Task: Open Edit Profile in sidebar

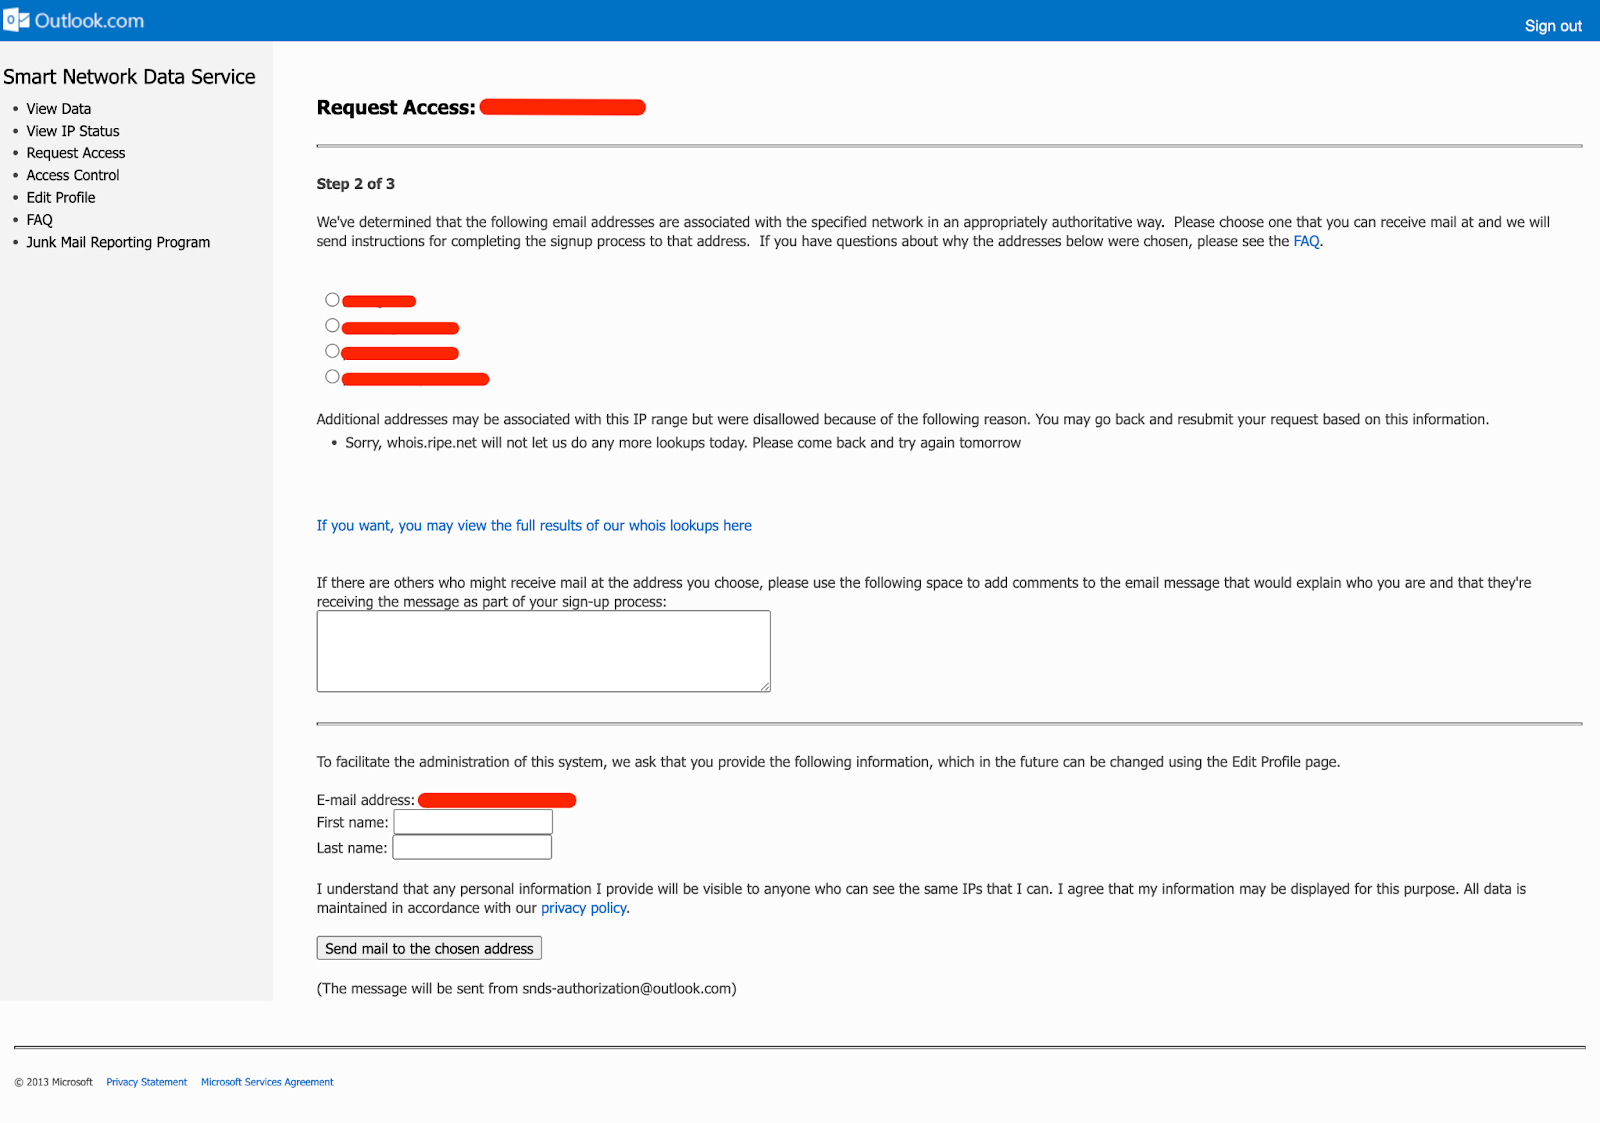Action: [x=61, y=198]
